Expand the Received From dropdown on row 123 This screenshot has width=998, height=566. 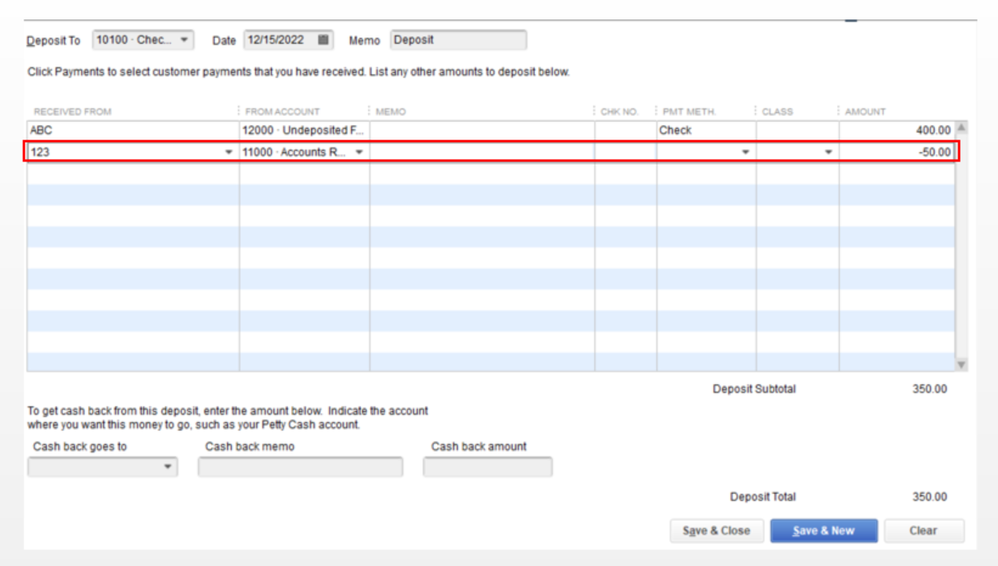[x=228, y=152]
